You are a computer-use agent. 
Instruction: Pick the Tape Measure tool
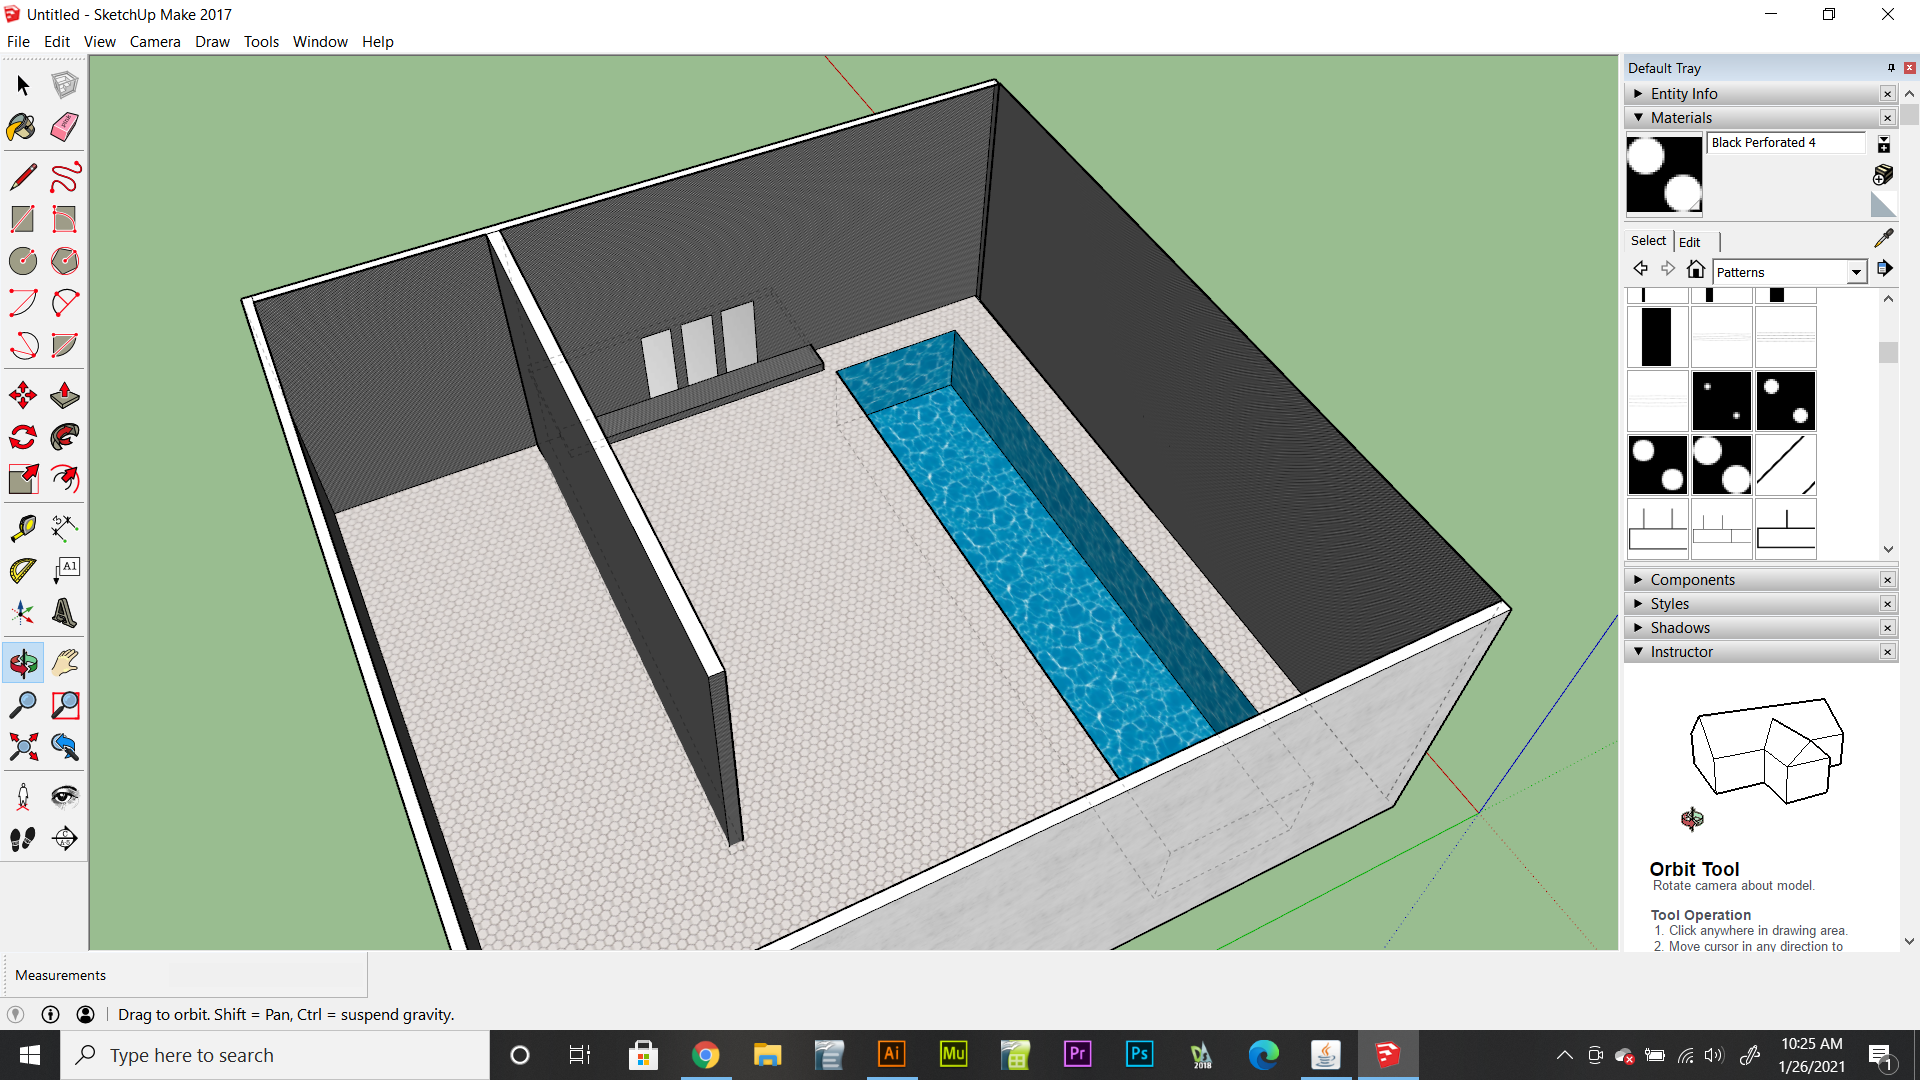click(23, 528)
